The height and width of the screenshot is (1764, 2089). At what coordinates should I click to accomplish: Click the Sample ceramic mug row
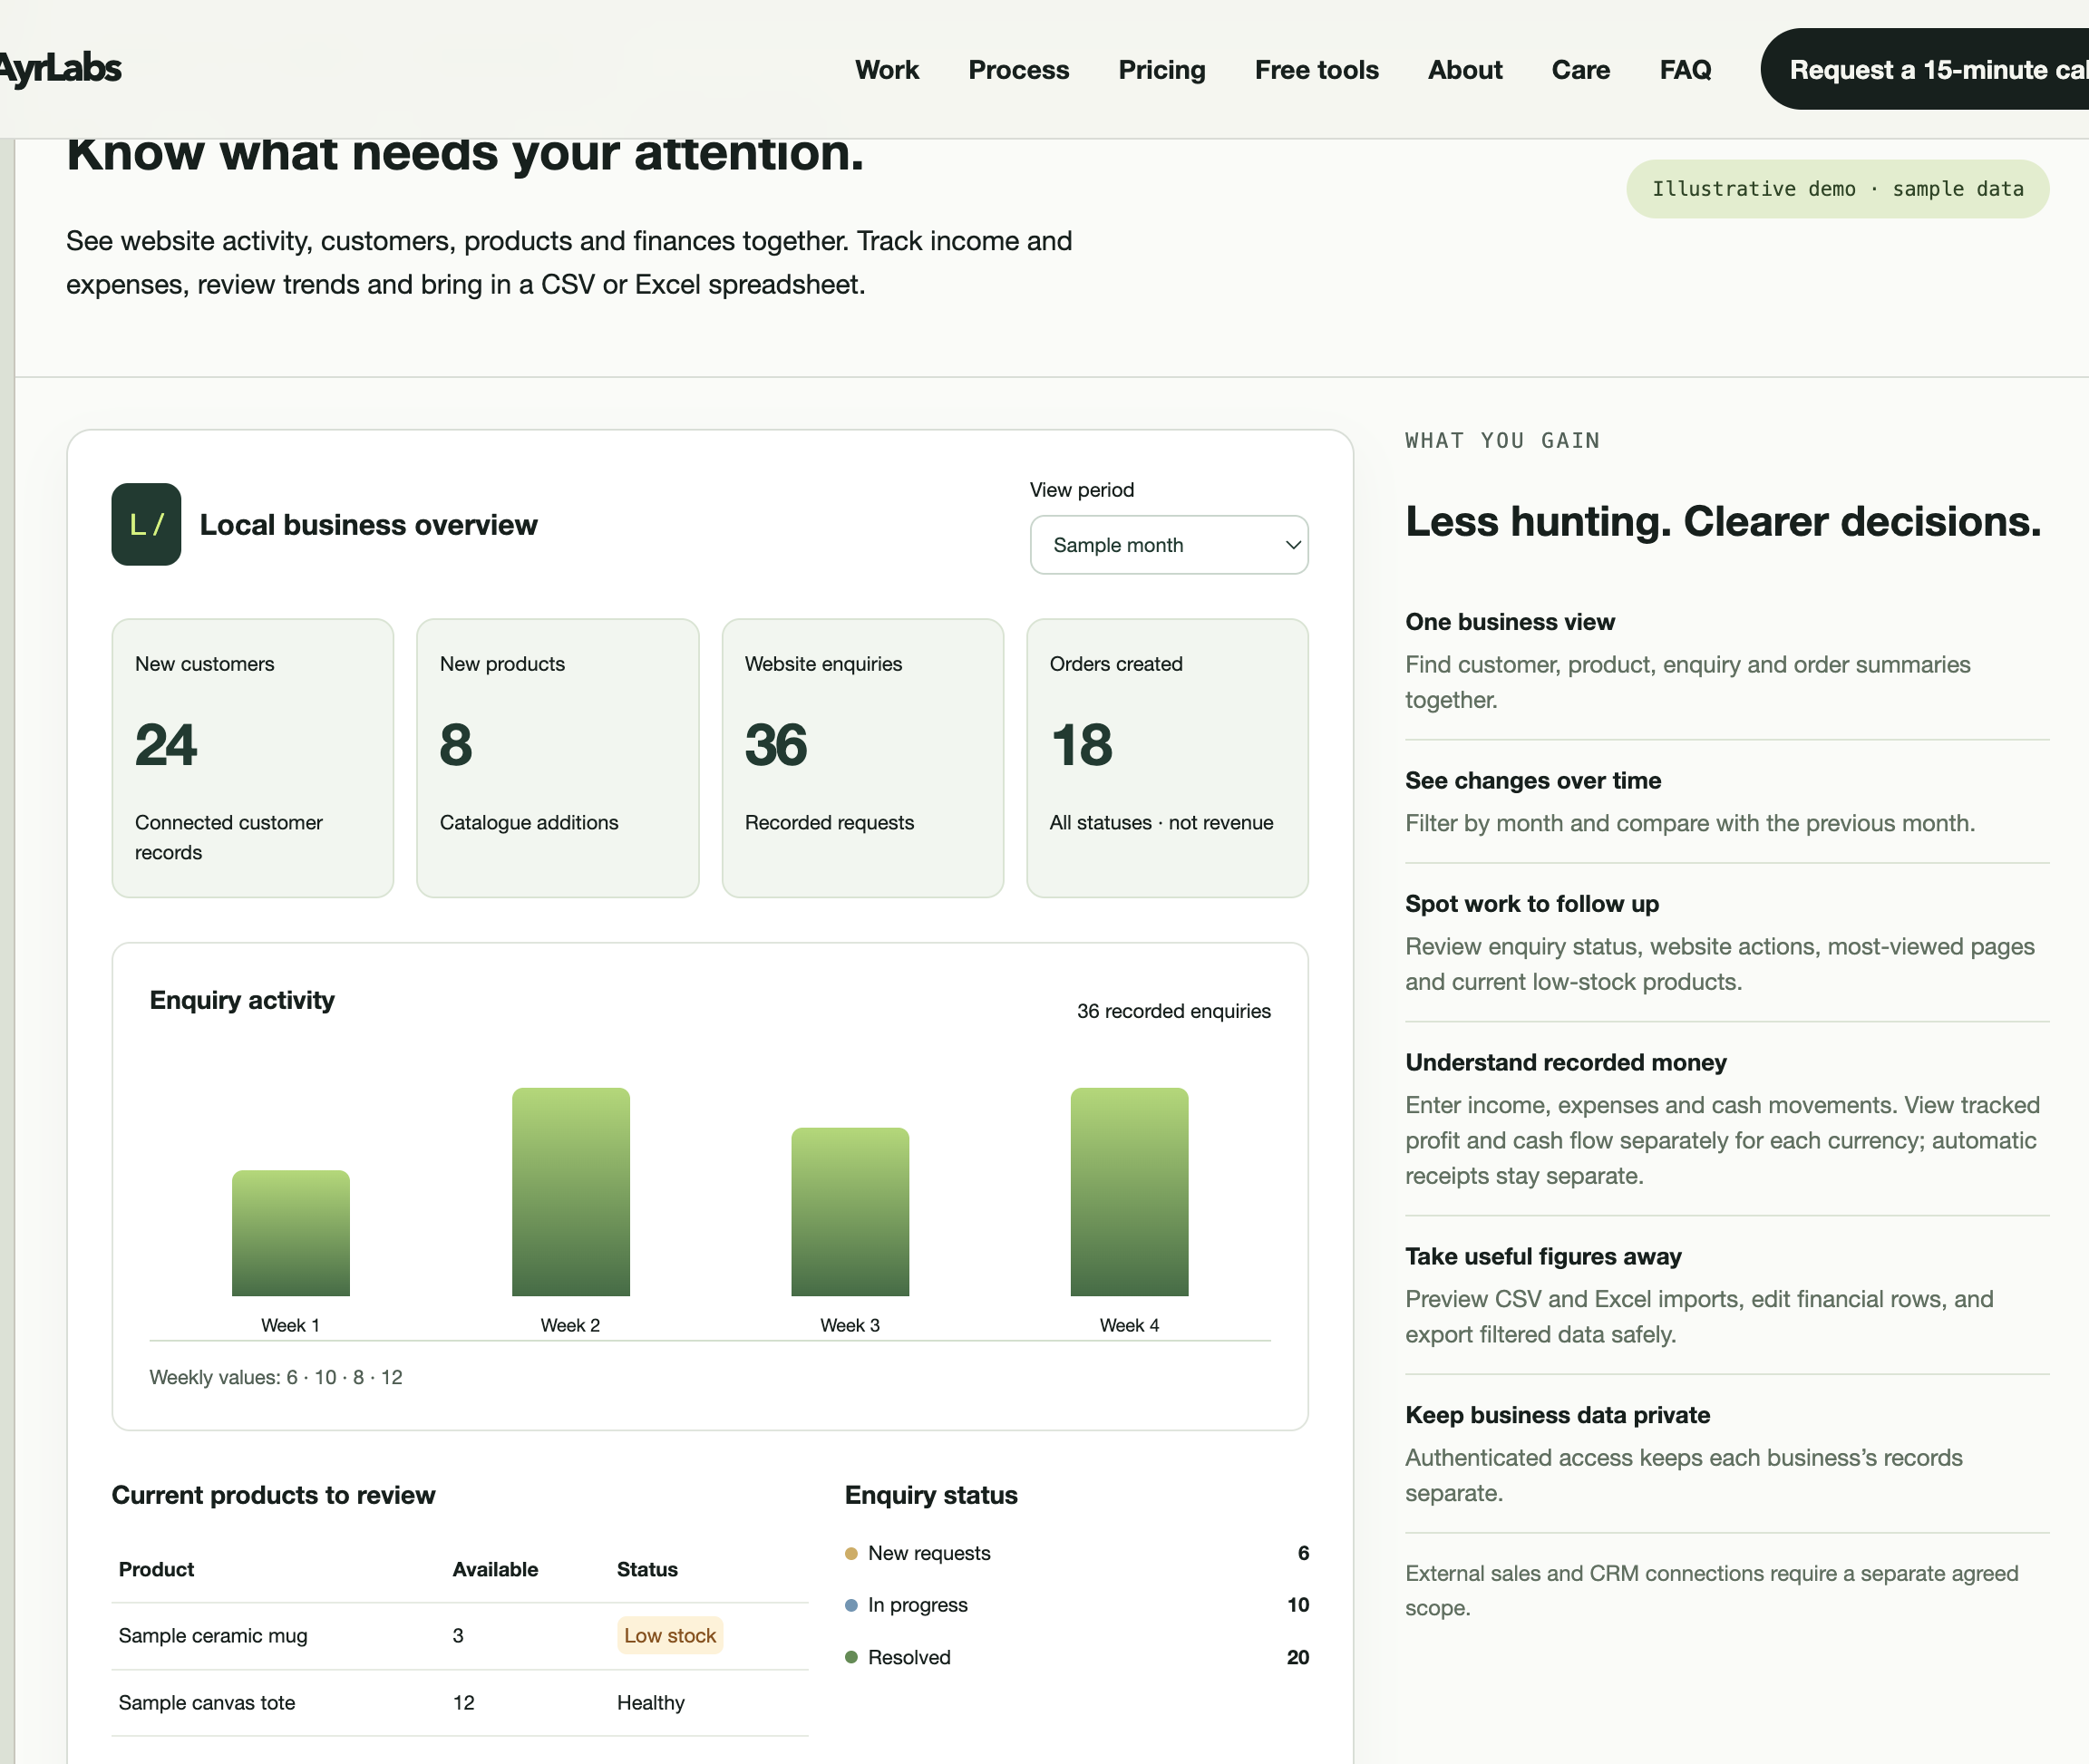coord(460,1635)
